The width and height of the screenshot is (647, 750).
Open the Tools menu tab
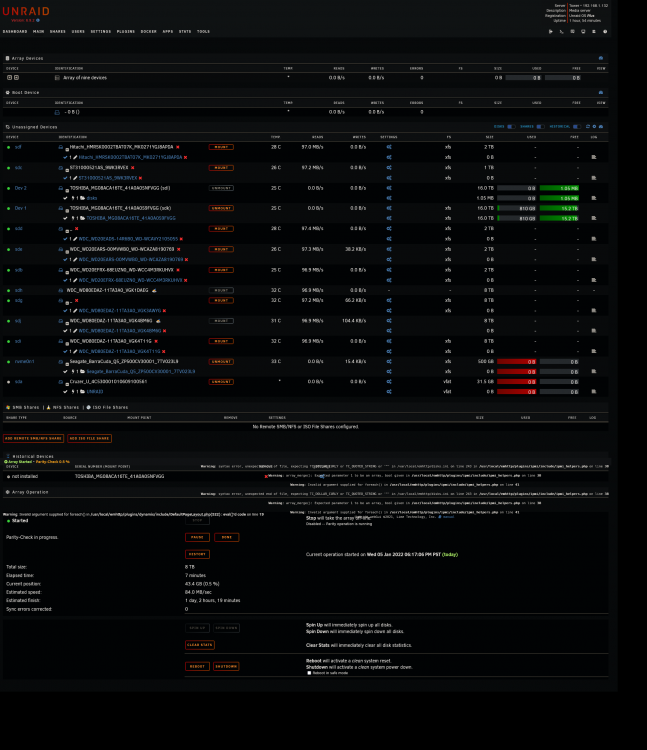coord(203,32)
